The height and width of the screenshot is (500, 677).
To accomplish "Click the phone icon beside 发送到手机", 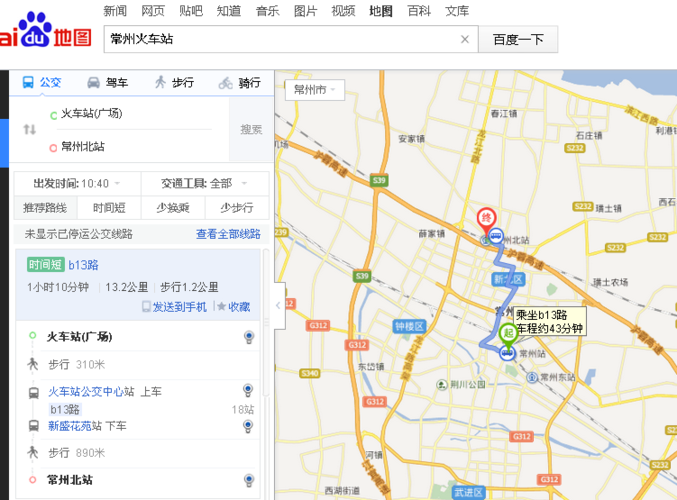I will [x=146, y=307].
